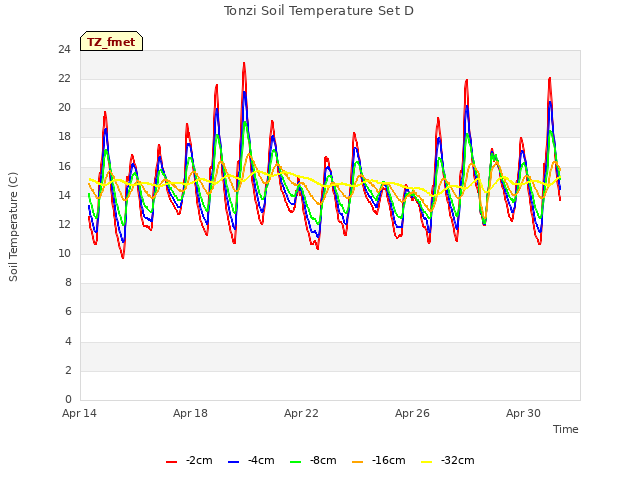
Task: Click the yellow -32cm legend swatch
Action: point(427,462)
